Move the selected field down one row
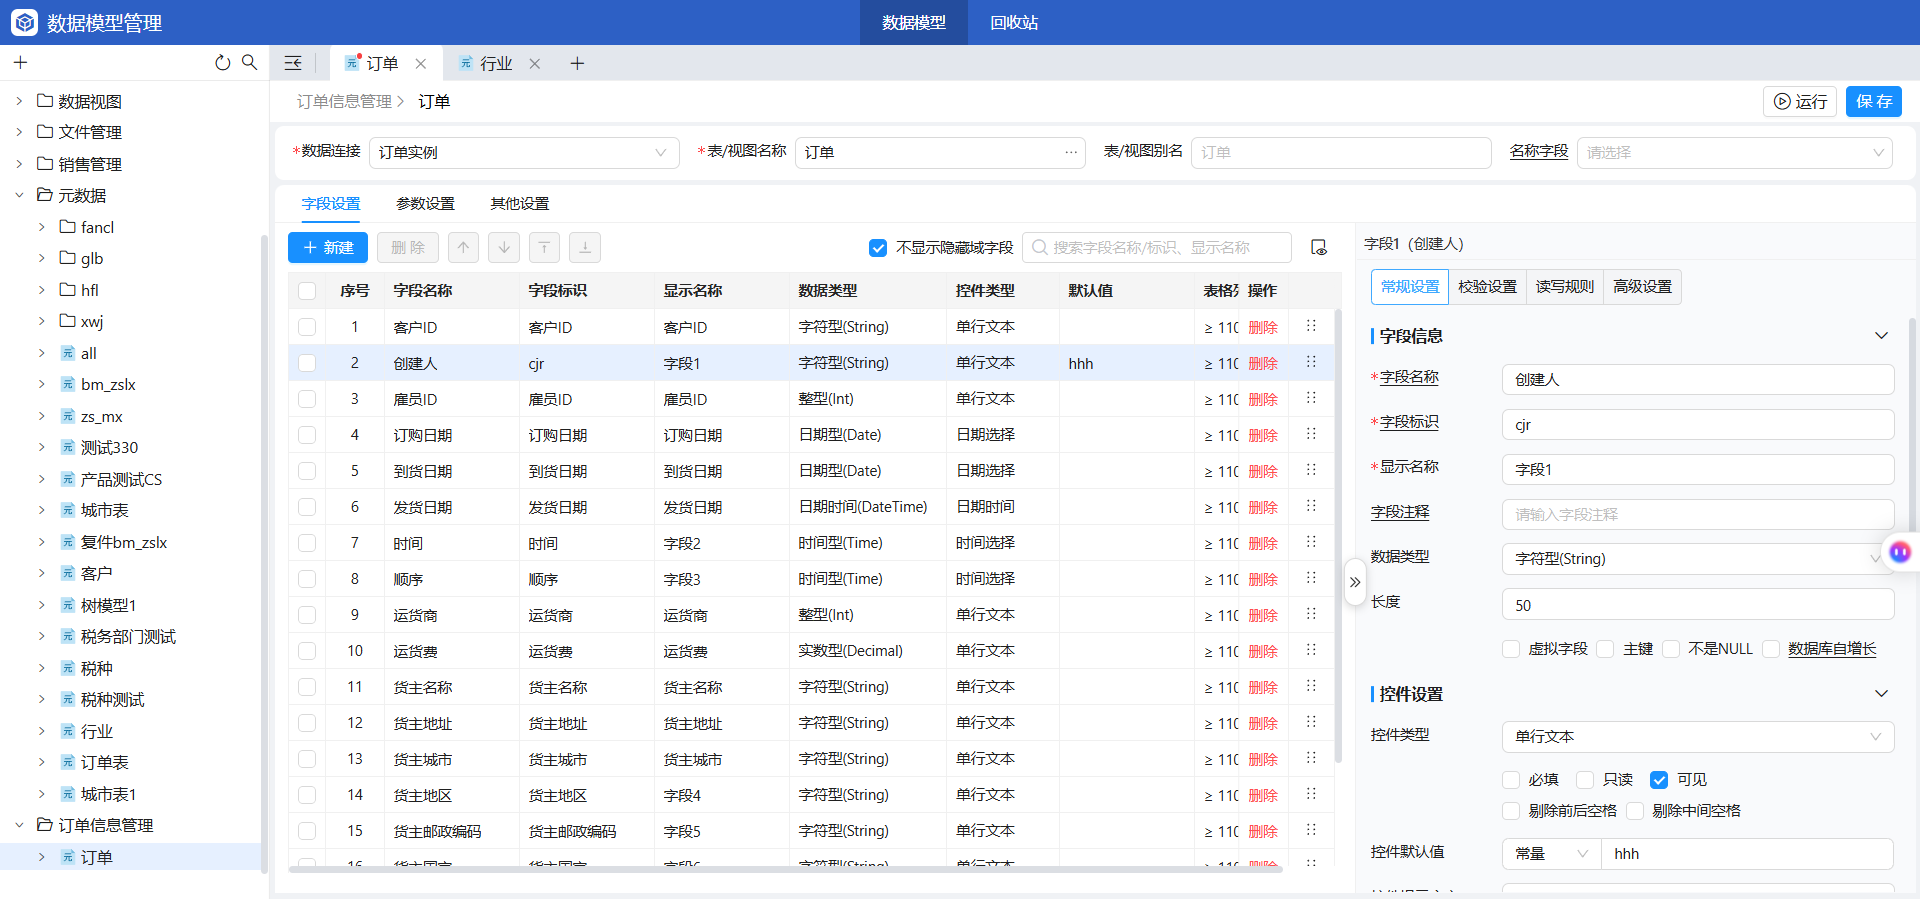 click(x=504, y=248)
